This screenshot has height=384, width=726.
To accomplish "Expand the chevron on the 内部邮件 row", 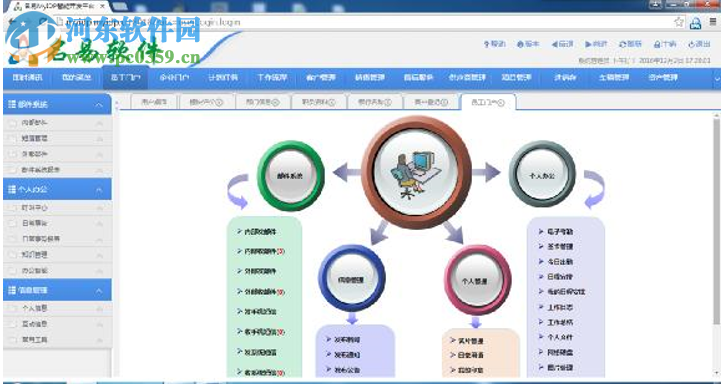I will coord(99,123).
